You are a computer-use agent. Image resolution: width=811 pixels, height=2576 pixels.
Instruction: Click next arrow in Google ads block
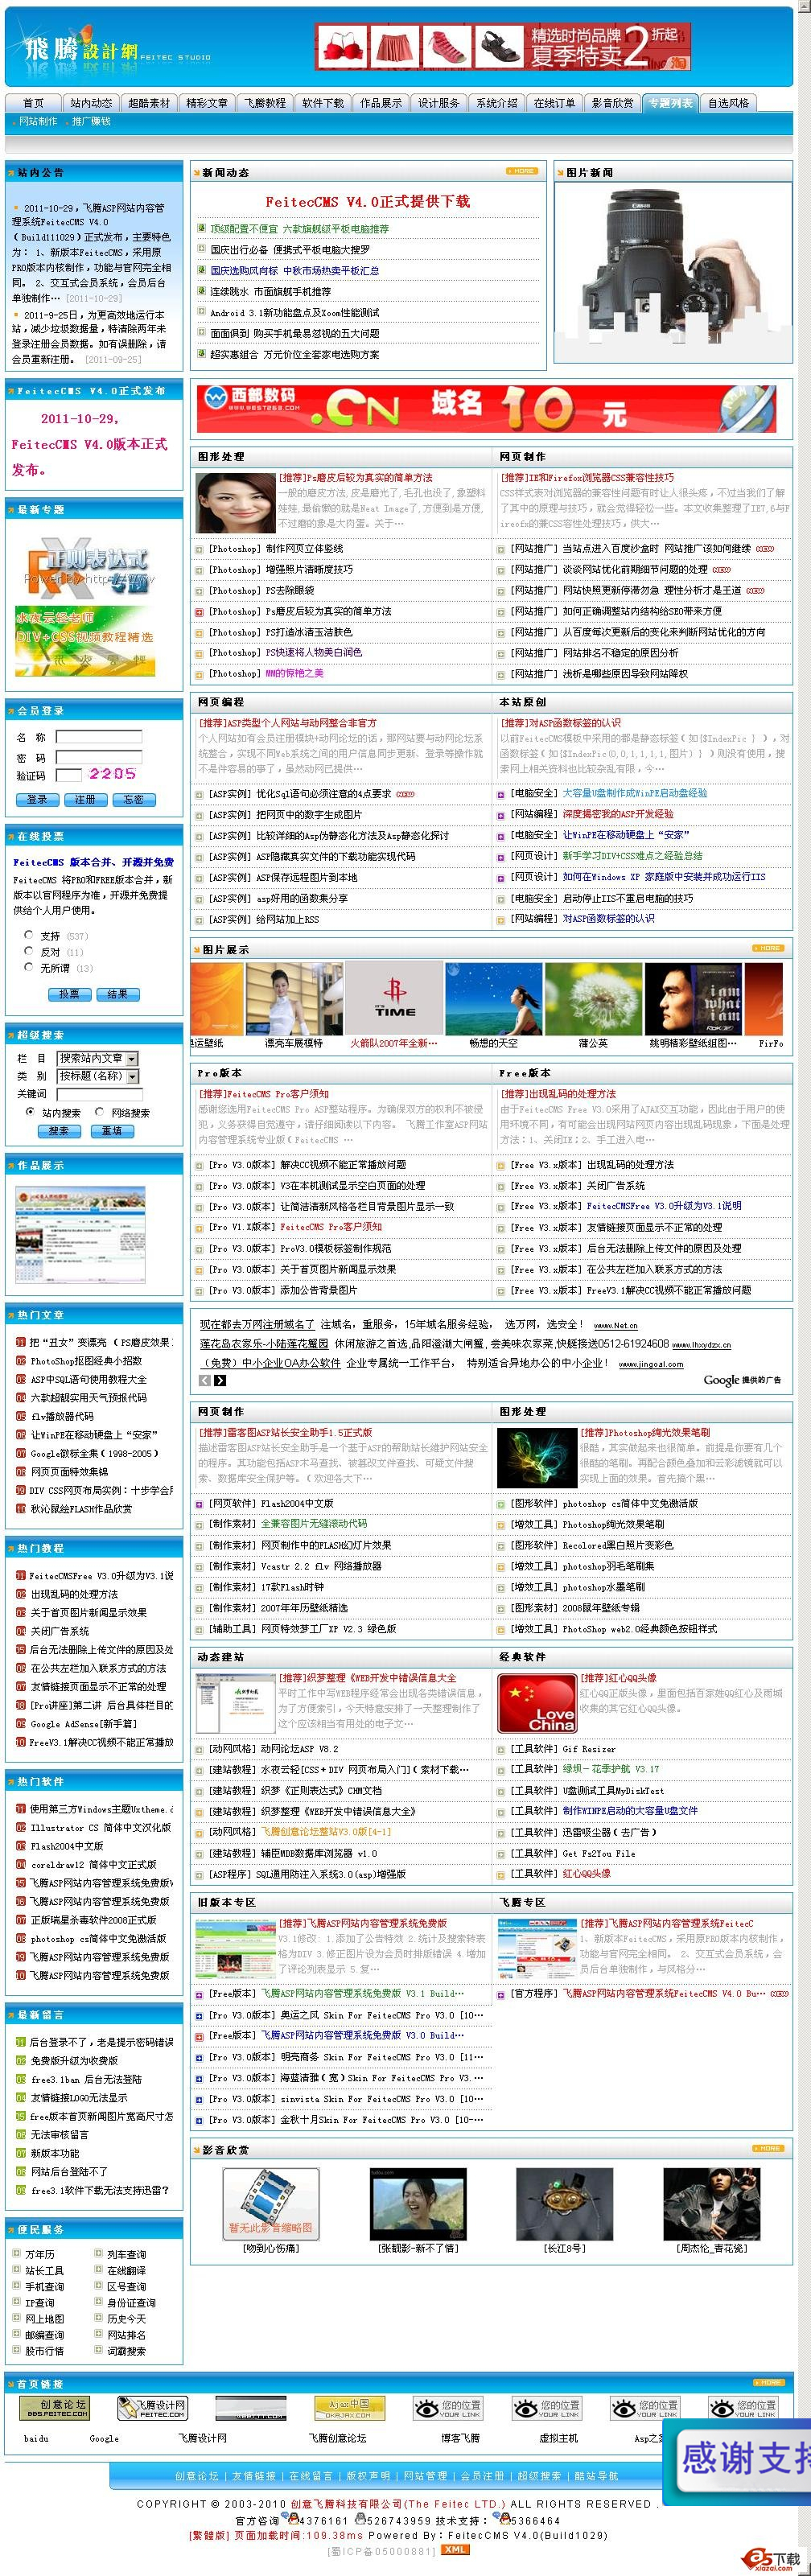pos(220,1380)
